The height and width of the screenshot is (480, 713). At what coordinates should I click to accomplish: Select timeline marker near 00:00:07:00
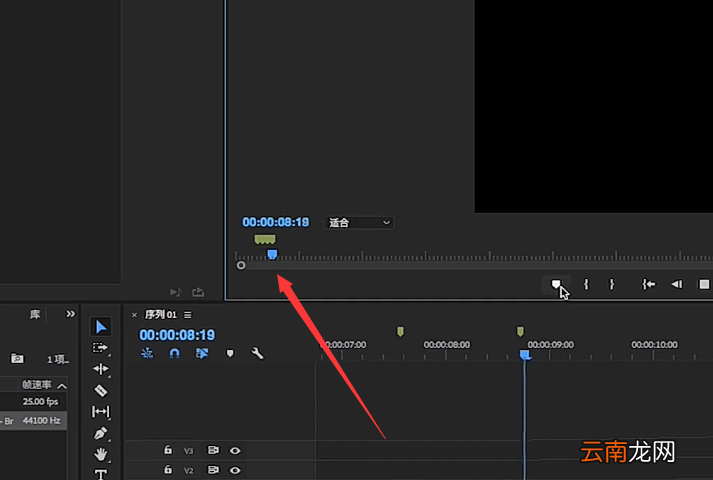400,332
